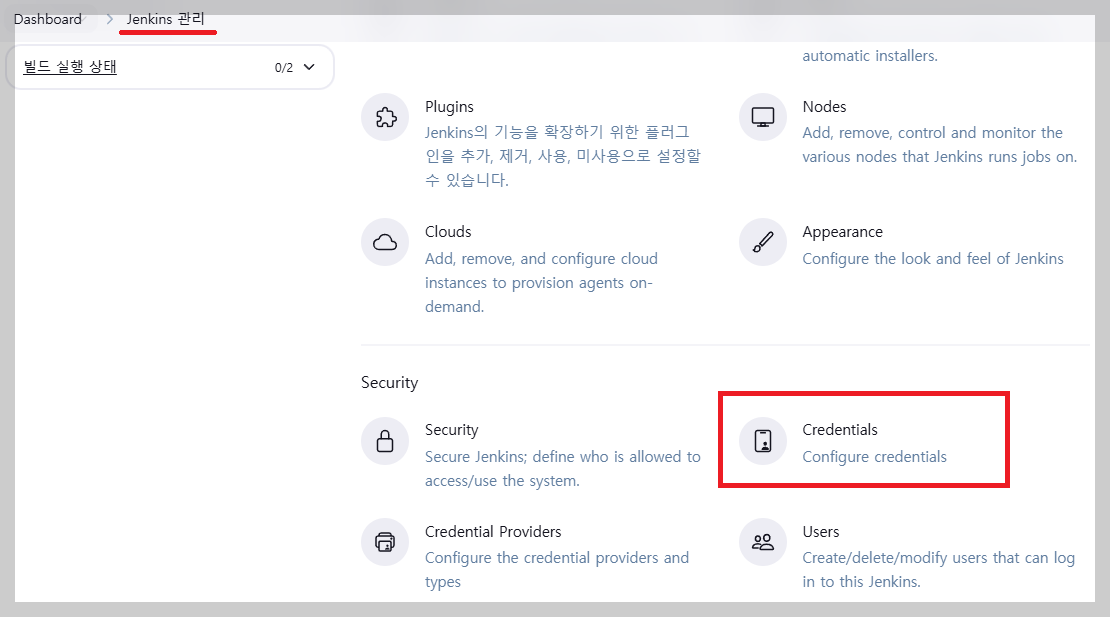Open the Credentials title
Image resolution: width=1110 pixels, height=617 pixels.
click(840, 430)
